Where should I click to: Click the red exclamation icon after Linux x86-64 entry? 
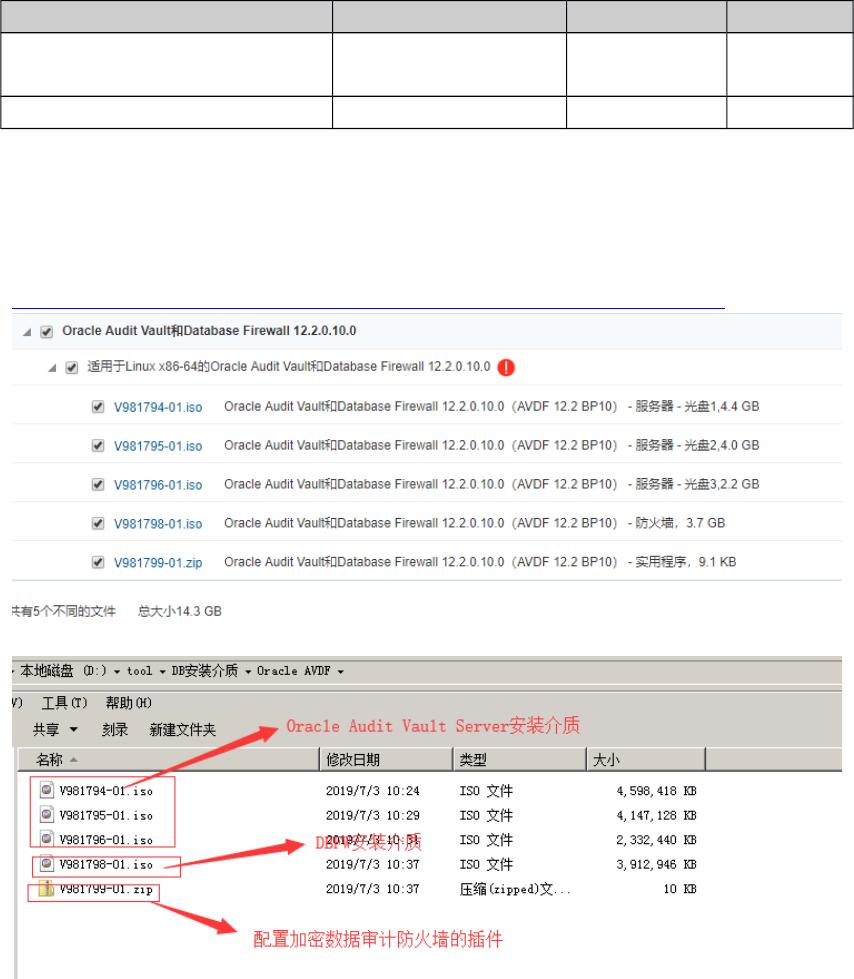point(507,367)
